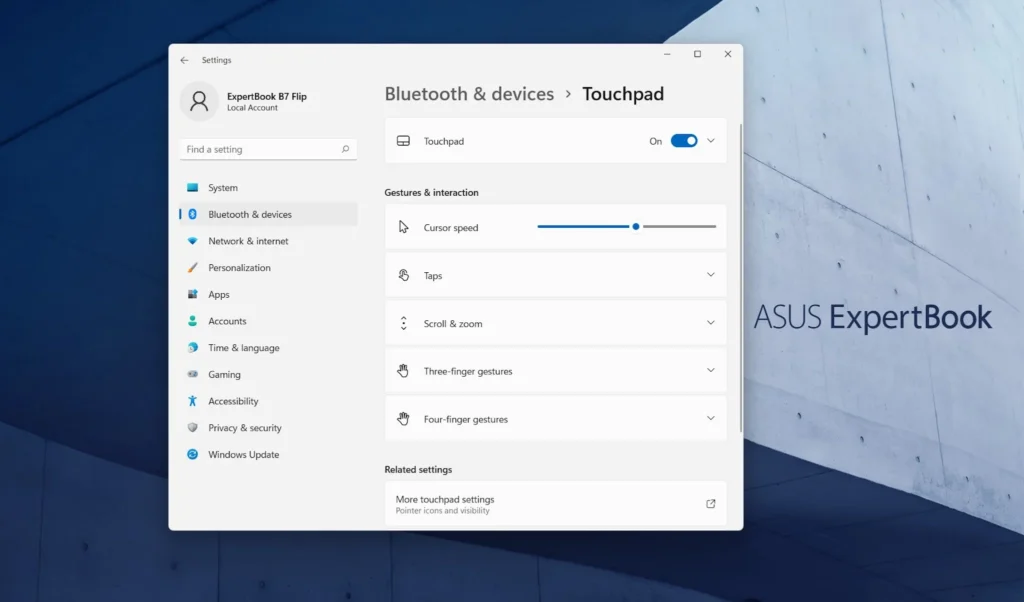This screenshot has height=602, width=1024.
Task: Expand Scroll & zoom chevron
Action: tap(711, 323)
